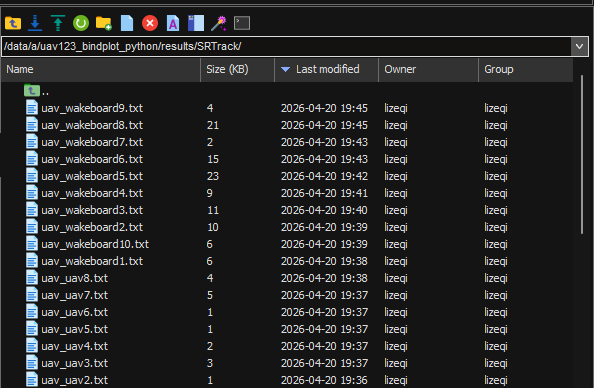
Task: Expand the remote path history dropdown
Action: (x=579, y=47)
